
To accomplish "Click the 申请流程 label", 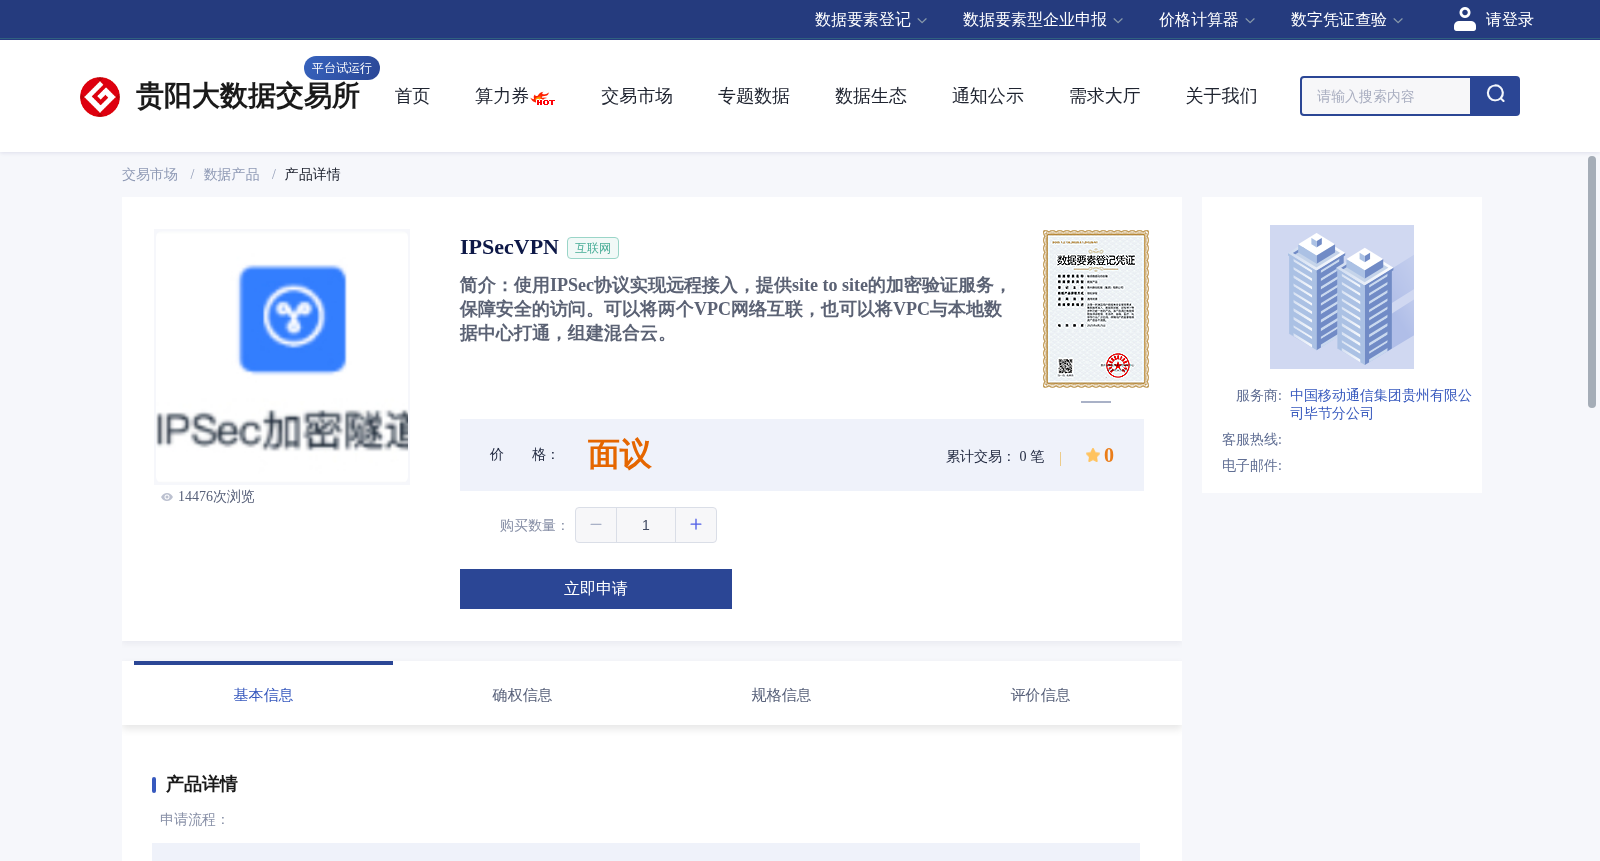I will click(194, 820).
